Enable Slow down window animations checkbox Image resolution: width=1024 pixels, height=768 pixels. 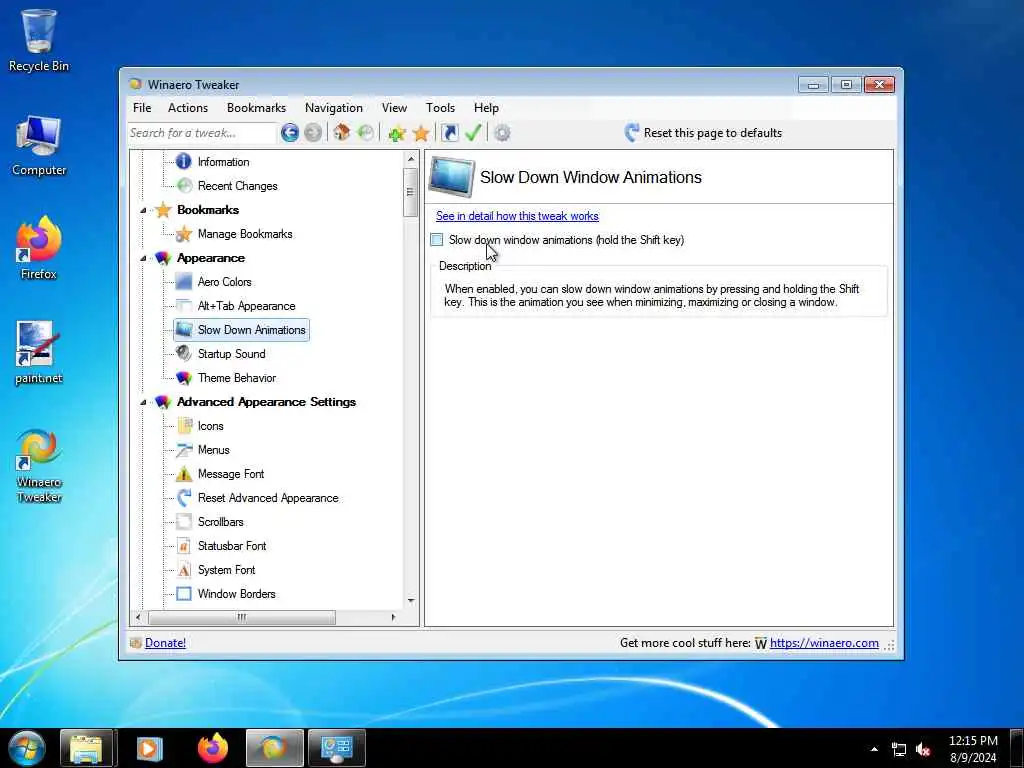437,240
